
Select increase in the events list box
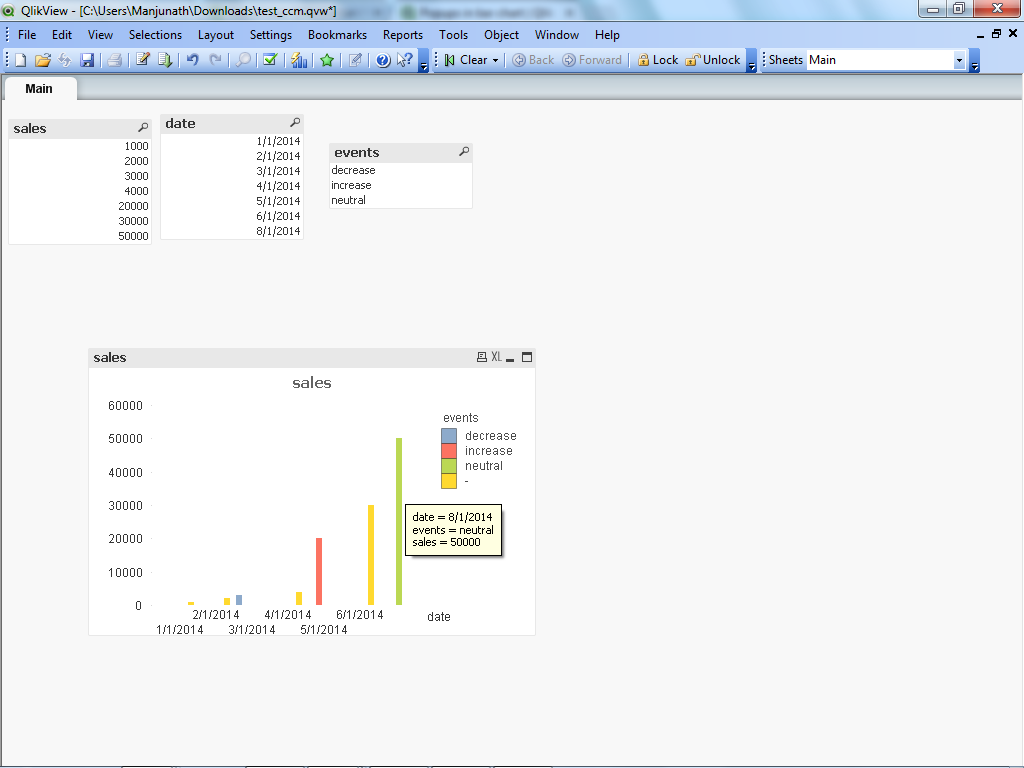point(351,185)
